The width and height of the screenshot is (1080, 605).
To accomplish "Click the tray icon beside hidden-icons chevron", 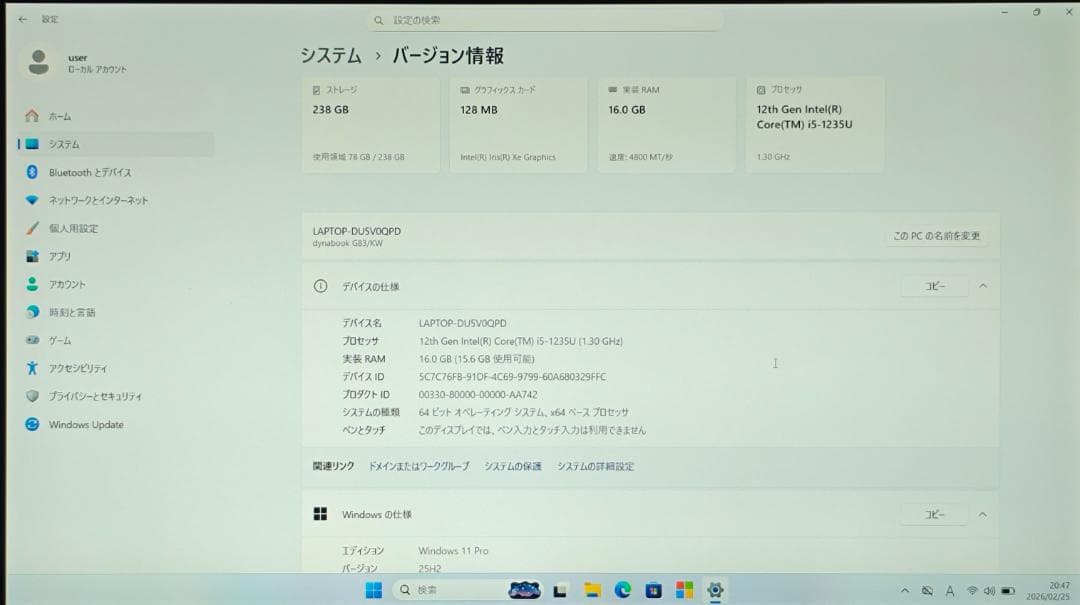I will 927,591.
